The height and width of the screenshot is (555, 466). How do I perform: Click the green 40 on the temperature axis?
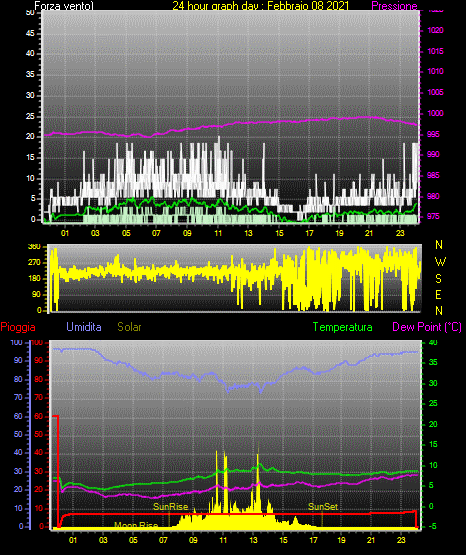pyautogui.click(x=433, y=343)
